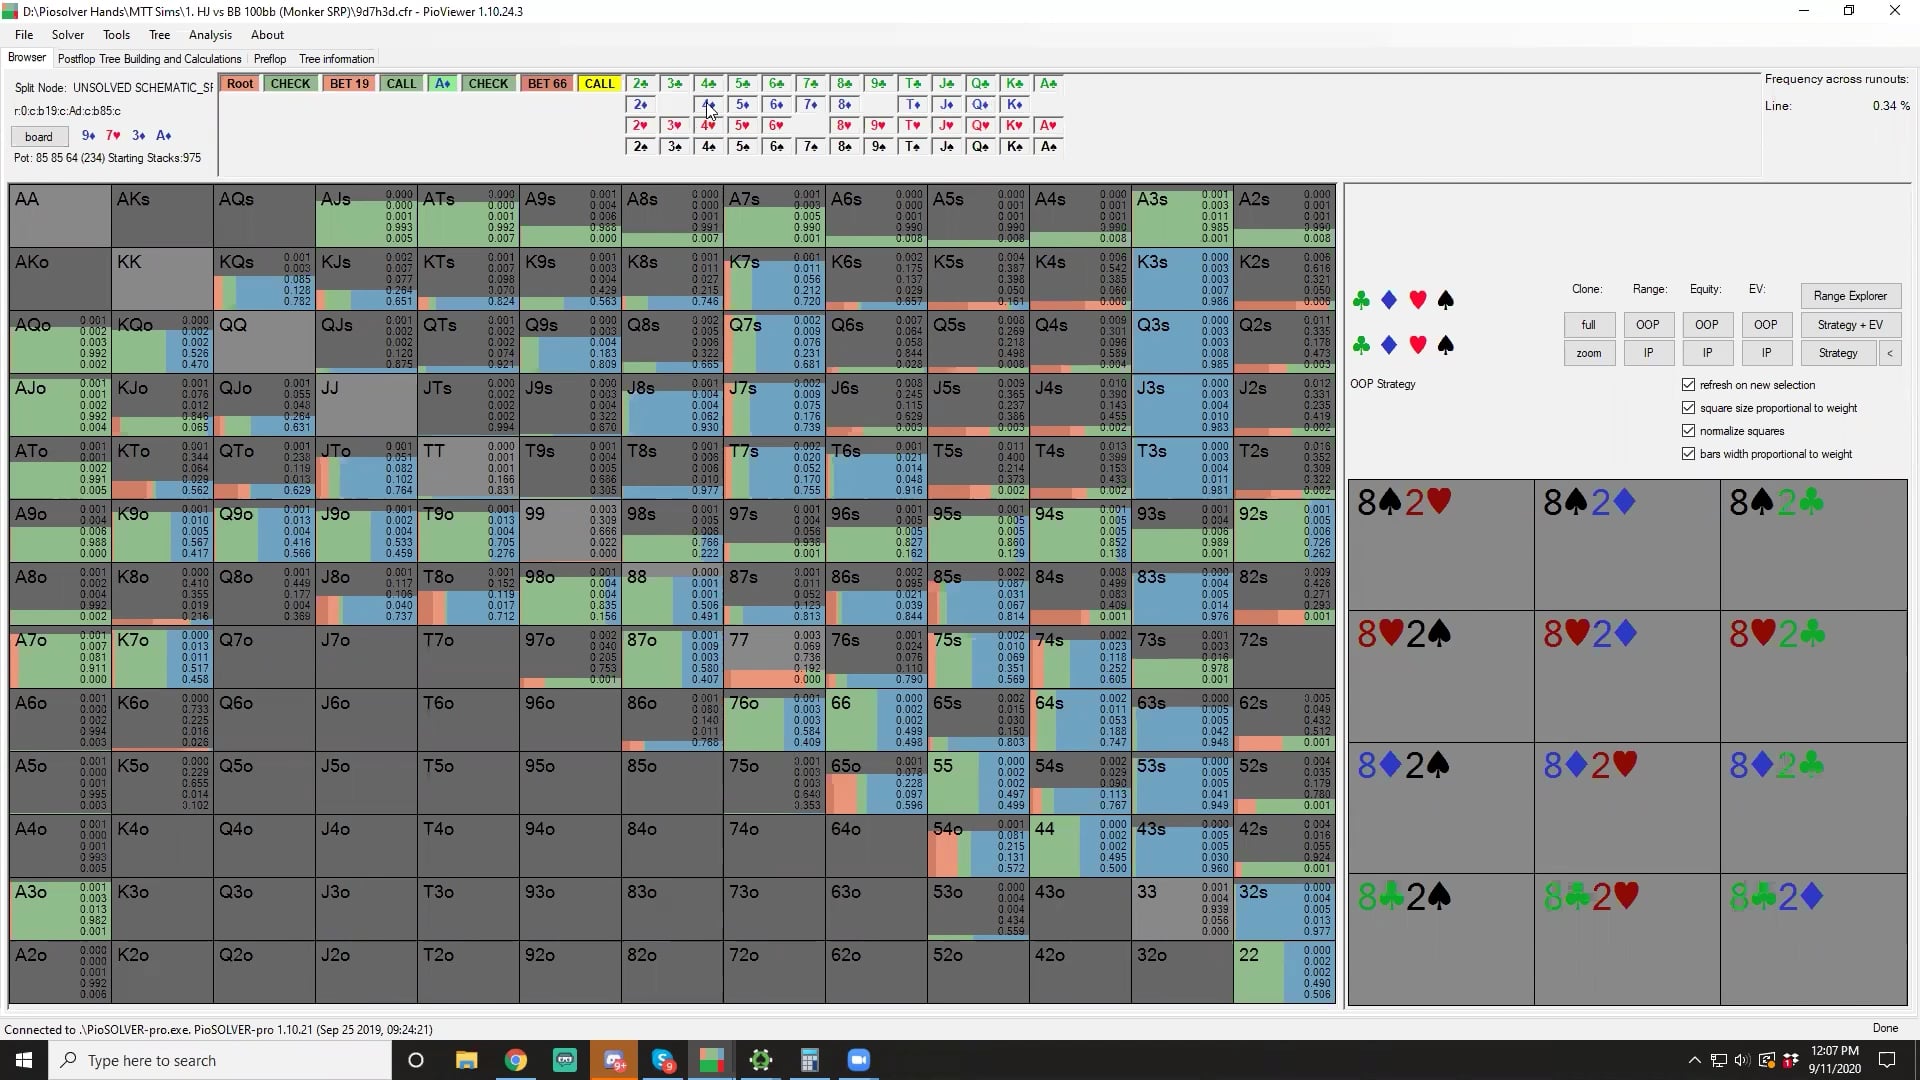
Task: Click the bottom-row black spade suit icon
Action: click(x=1445, y=345)
